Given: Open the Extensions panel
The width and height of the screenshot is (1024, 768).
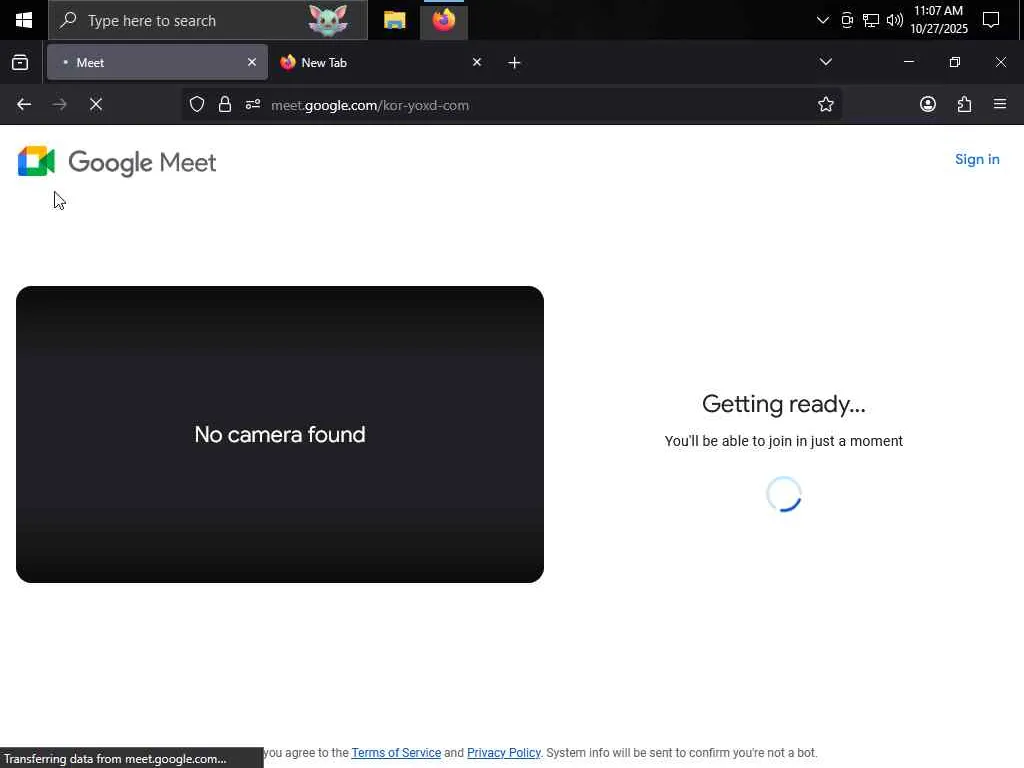Looking at the screenshot, I should [x=964, y=104].
